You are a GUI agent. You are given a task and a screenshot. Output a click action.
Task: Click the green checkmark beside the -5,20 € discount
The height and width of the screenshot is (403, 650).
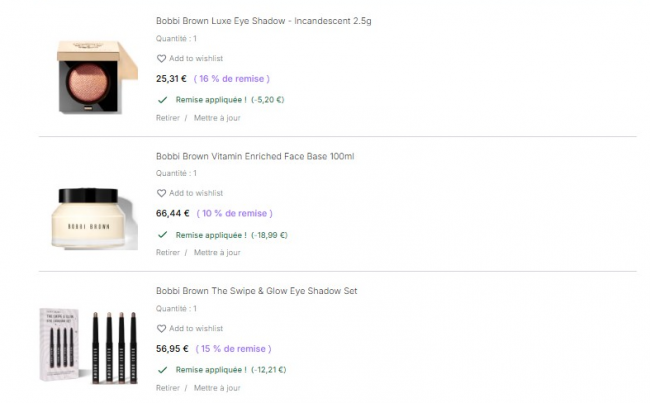click(x=162, y=100)
